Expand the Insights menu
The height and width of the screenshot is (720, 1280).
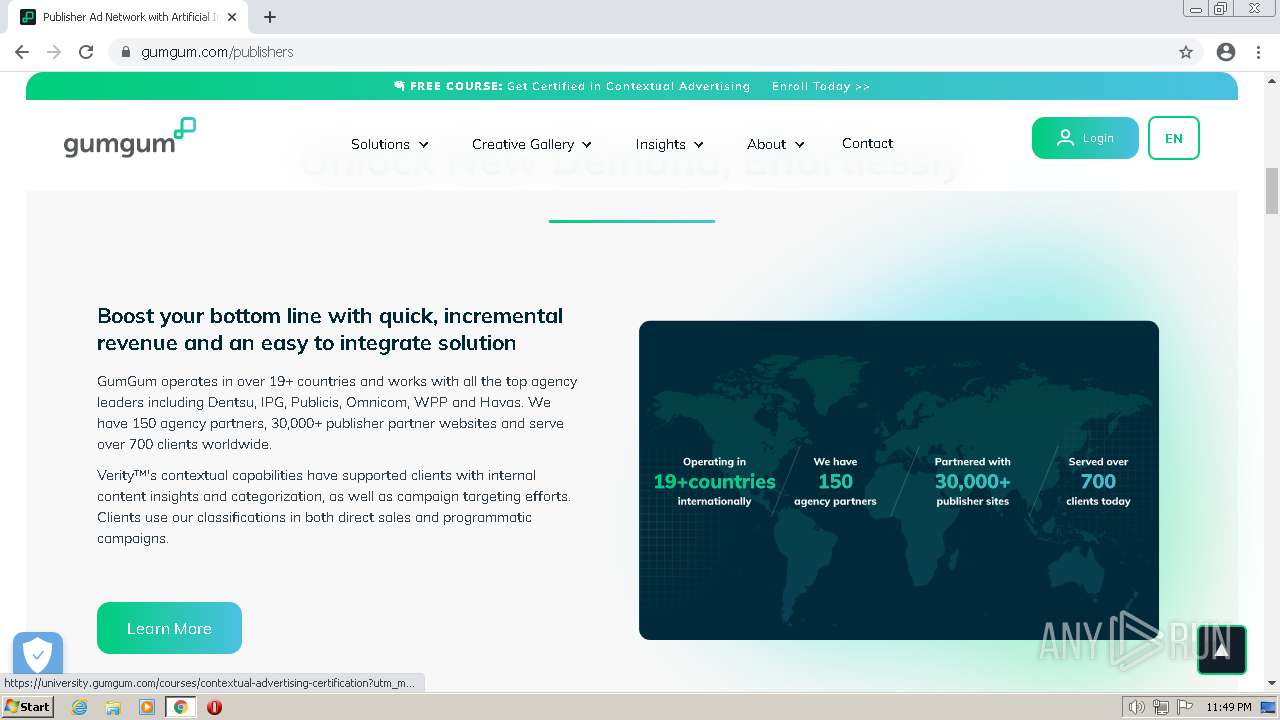click(x=669, y=144)
